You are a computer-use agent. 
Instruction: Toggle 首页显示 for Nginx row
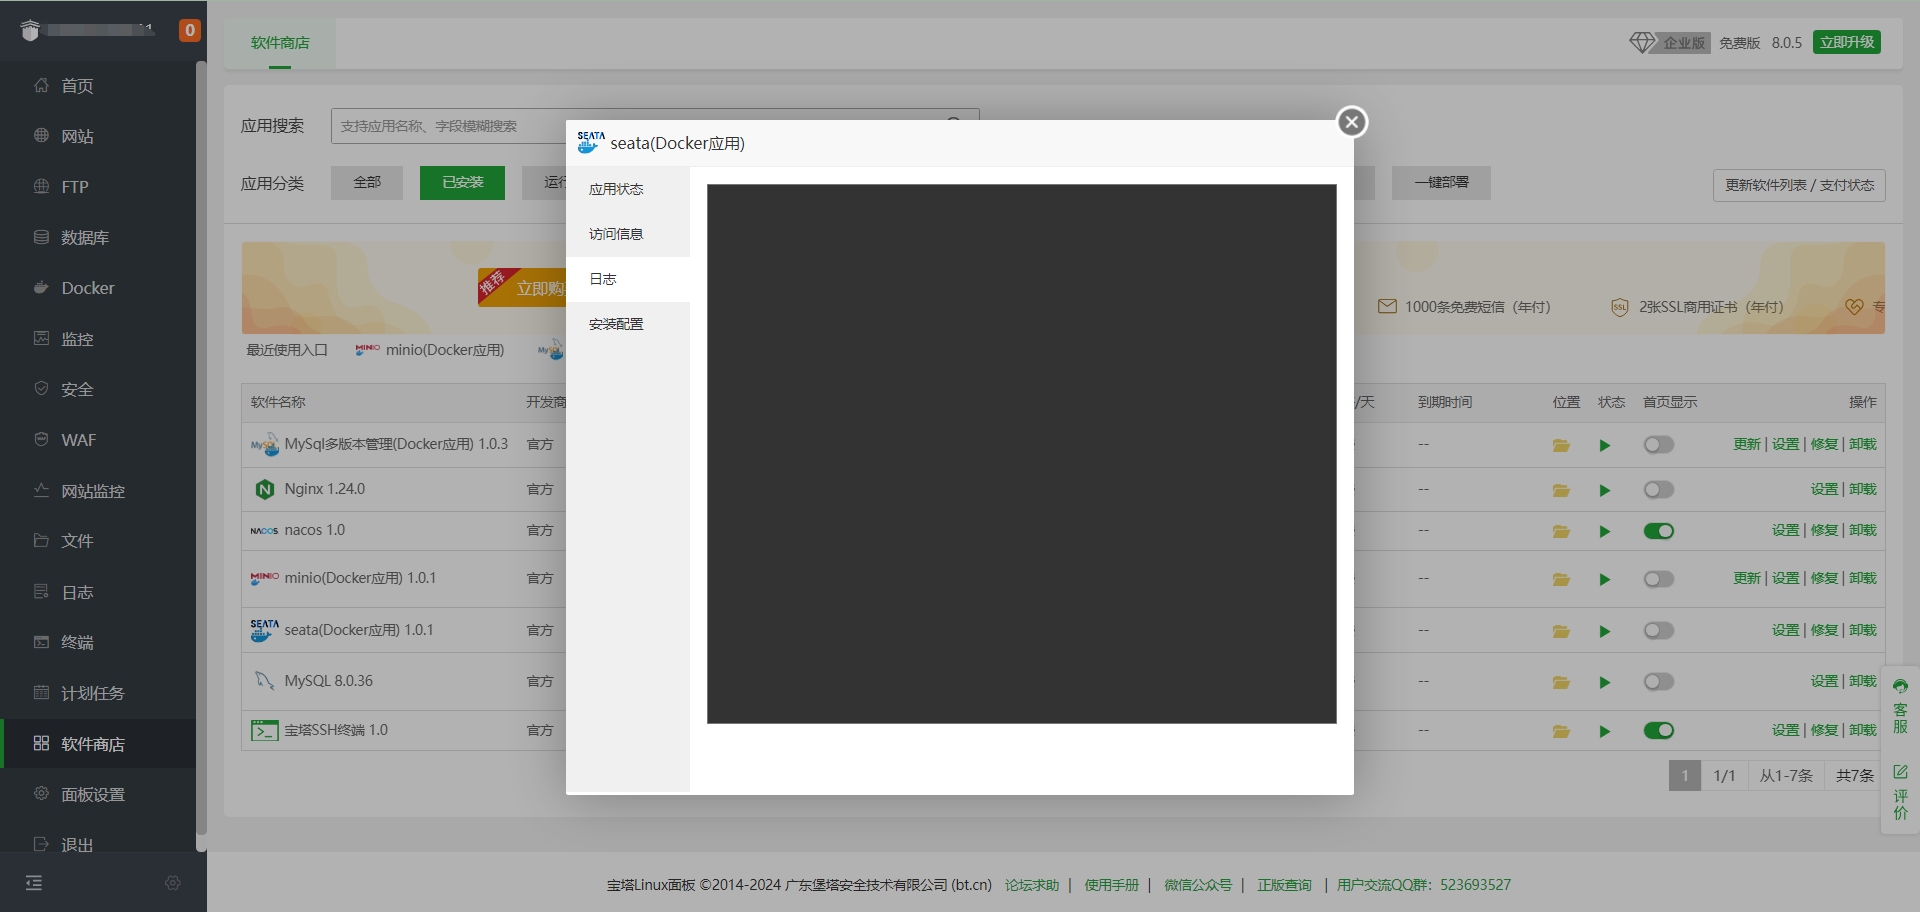pos(1659,490)
